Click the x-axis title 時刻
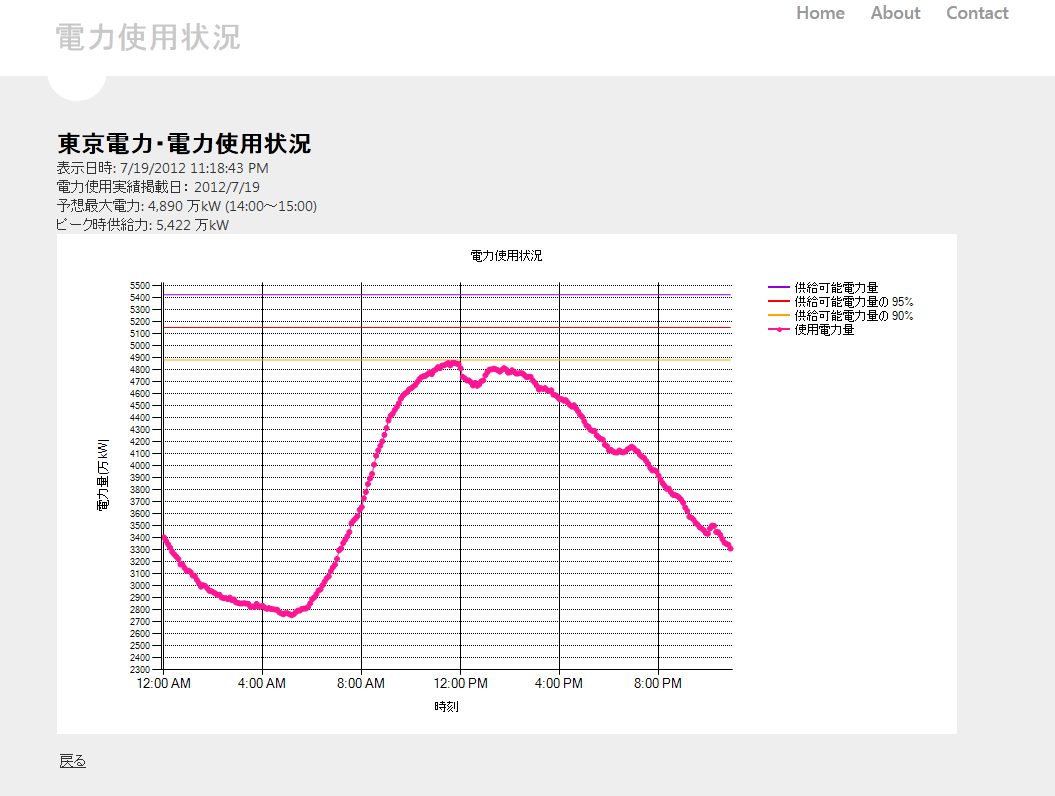 pos(446,707)
